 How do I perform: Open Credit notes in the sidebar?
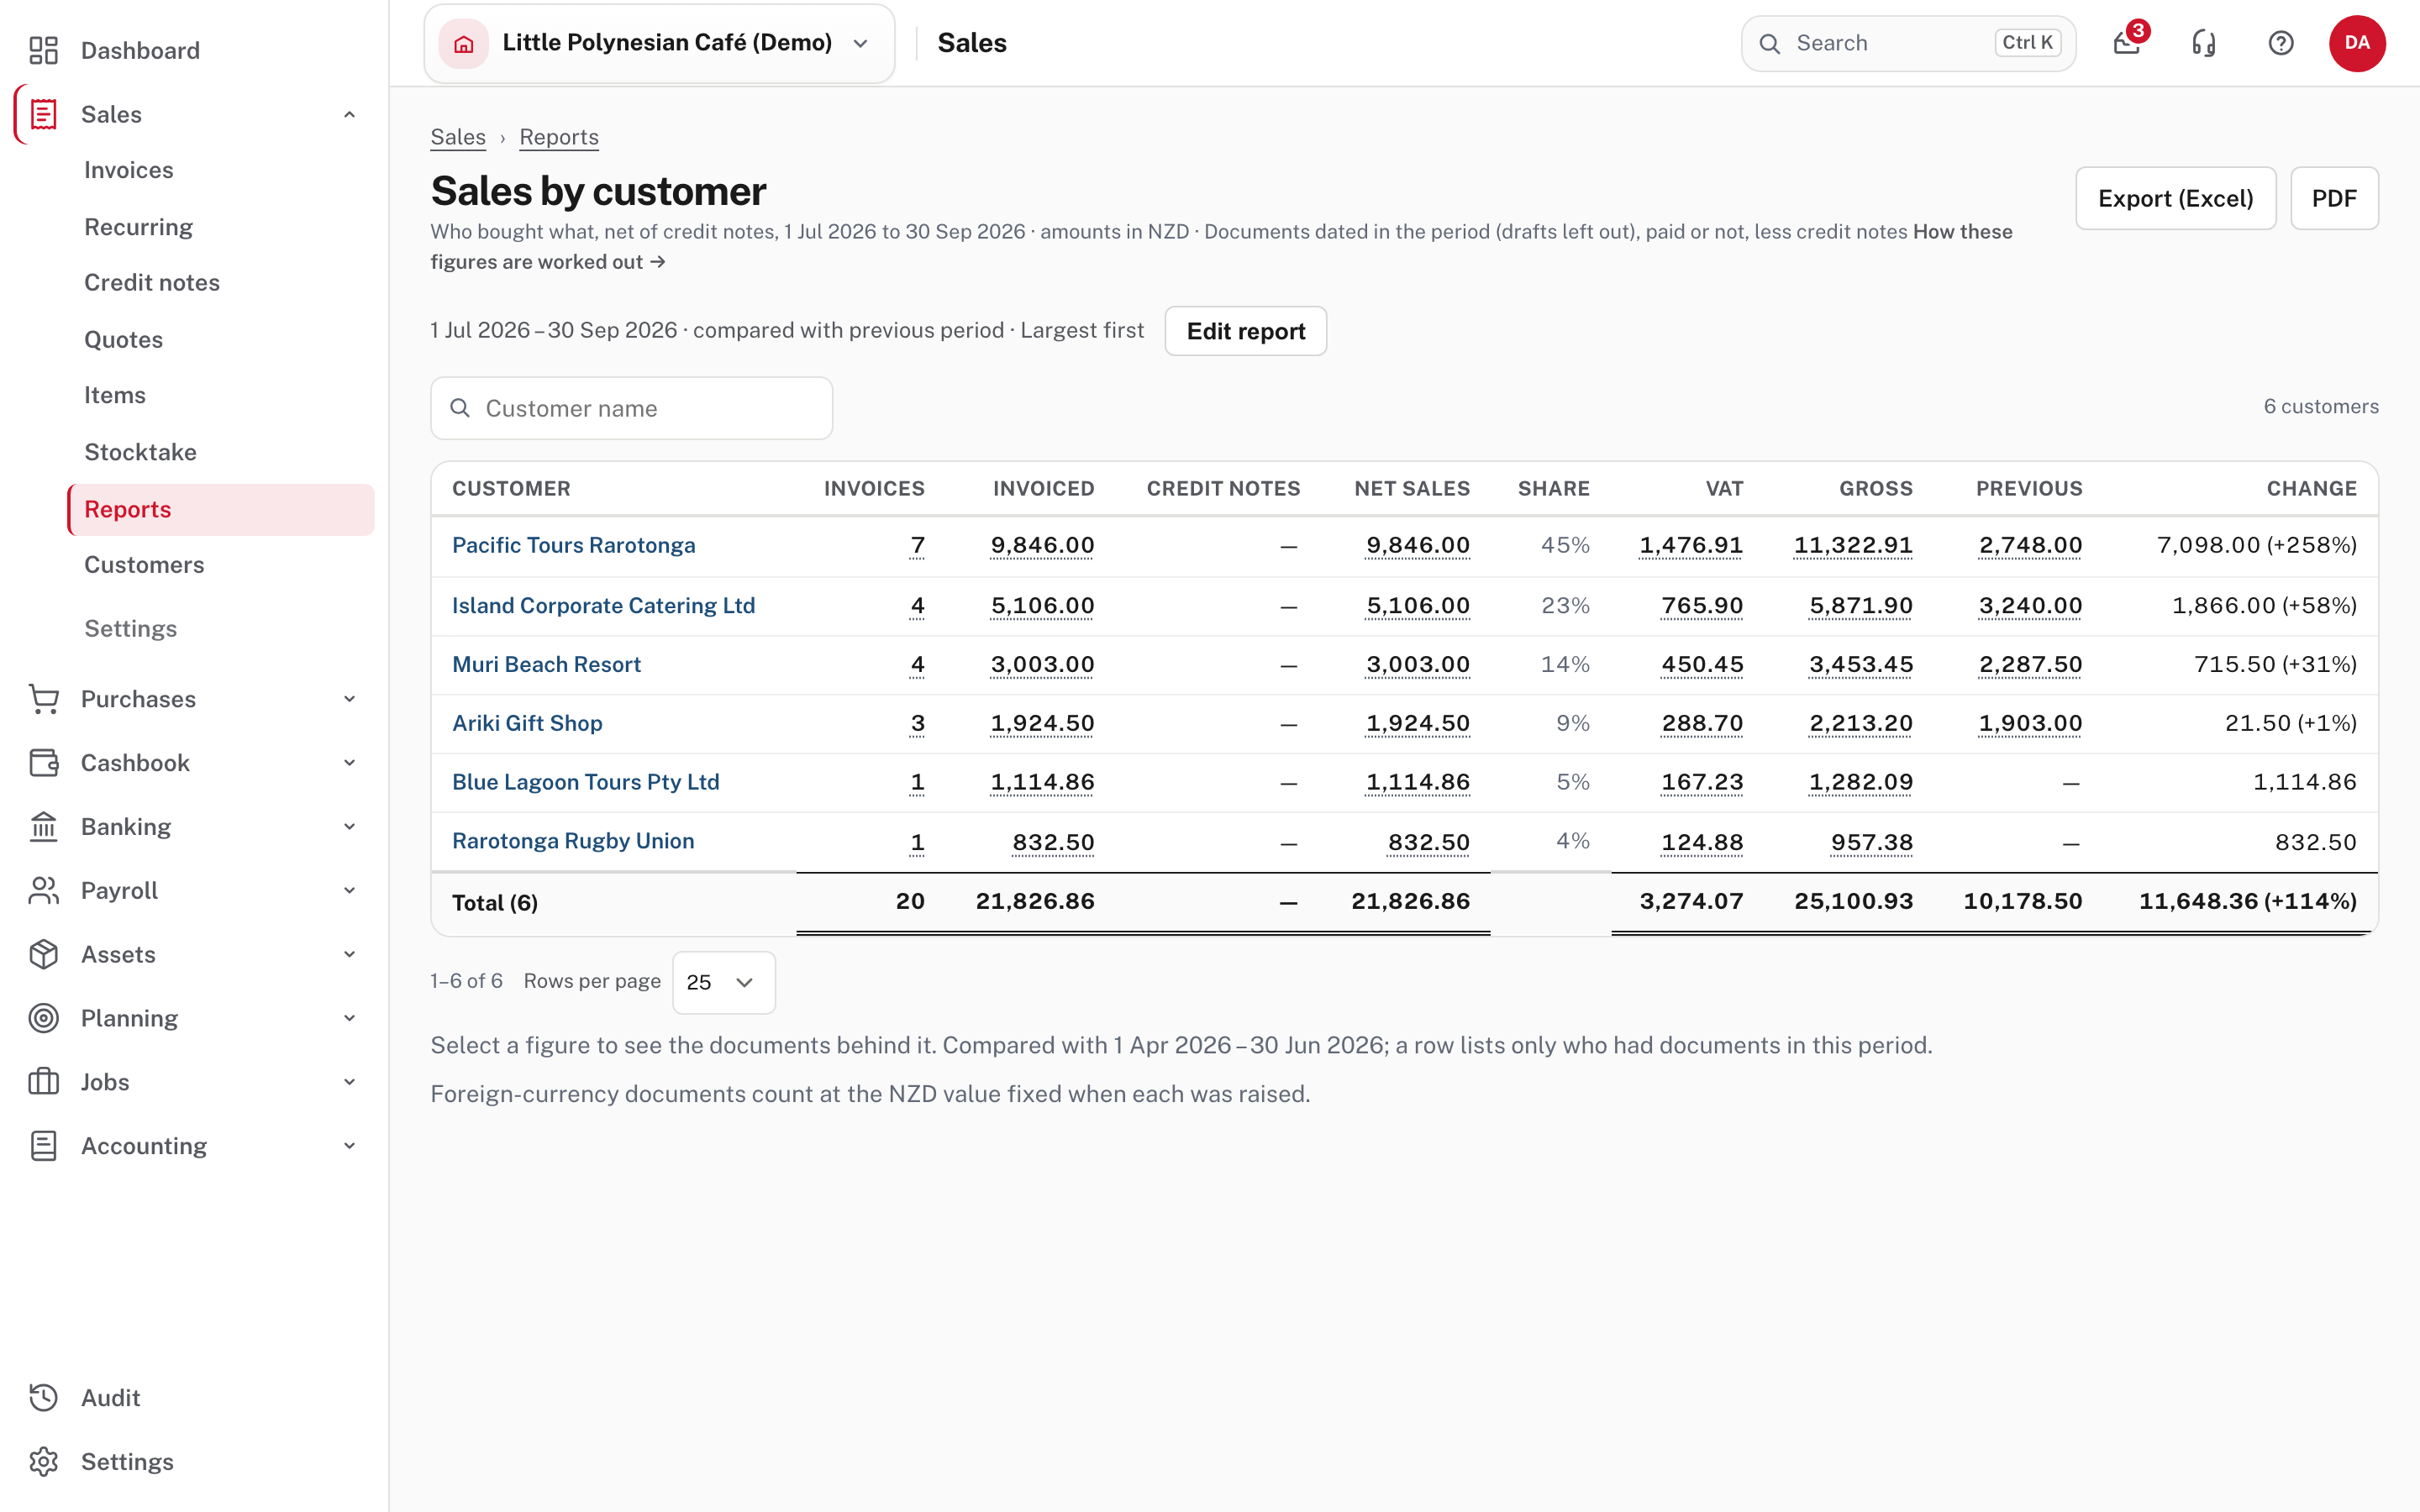pyautogui.click(x=152, y=283)
